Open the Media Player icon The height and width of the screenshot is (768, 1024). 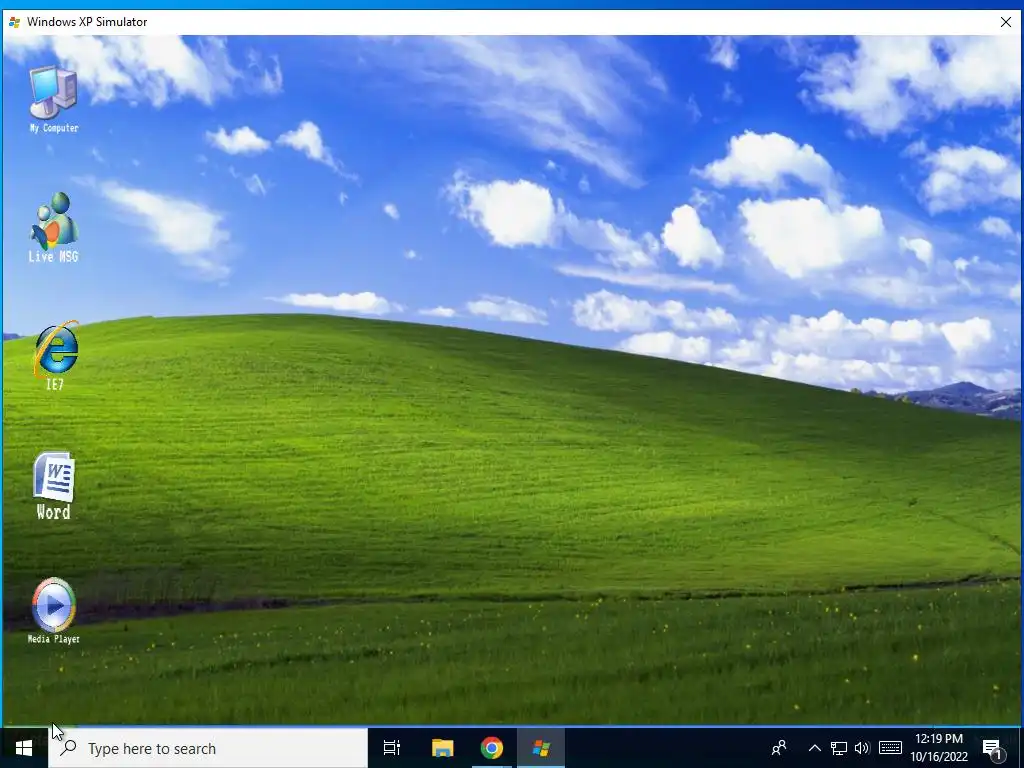54,611
